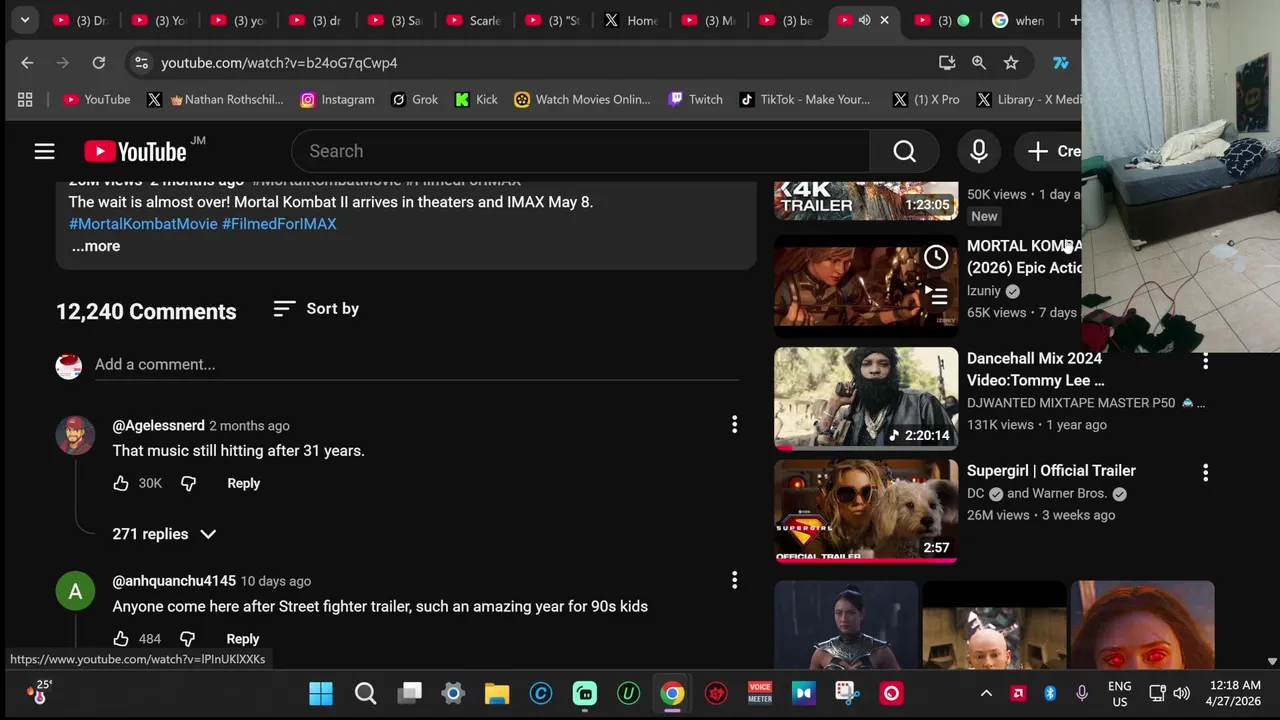Dislike the comment by @Agelessnerd
The image size is (1280, 720).
(188, 483)
